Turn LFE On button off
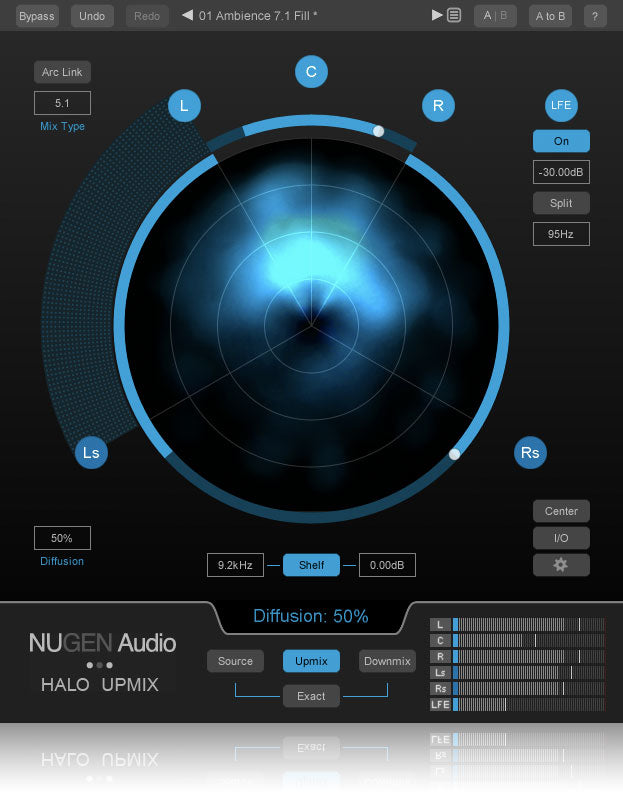 561,141
